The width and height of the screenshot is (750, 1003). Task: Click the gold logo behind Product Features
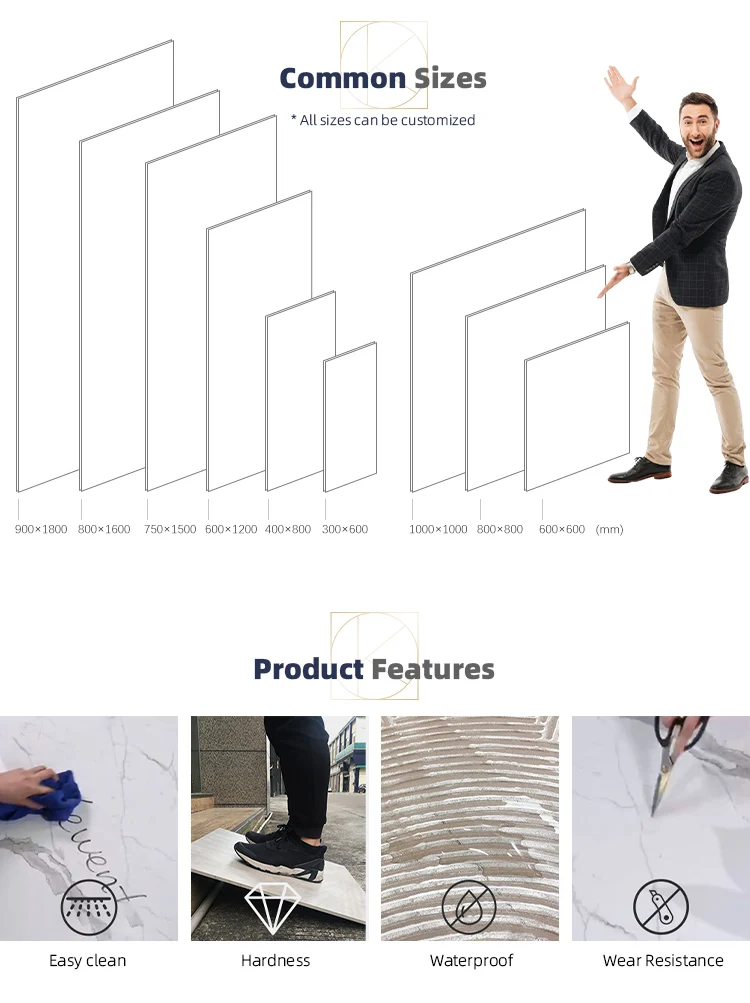[x=374, y=656]
